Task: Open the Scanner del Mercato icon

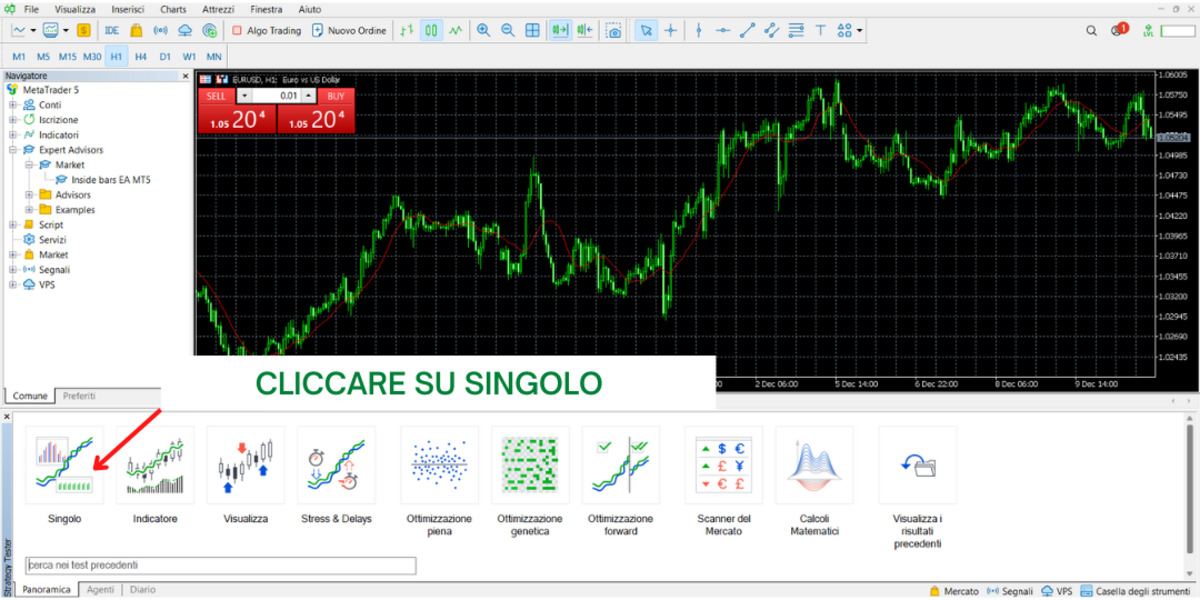Action: click(724, 466)
